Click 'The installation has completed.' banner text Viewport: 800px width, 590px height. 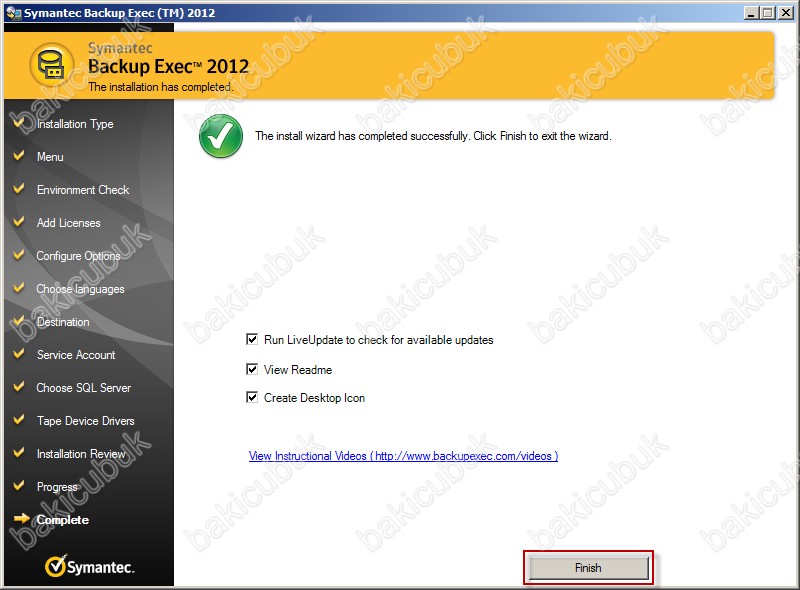click(160, 87)
